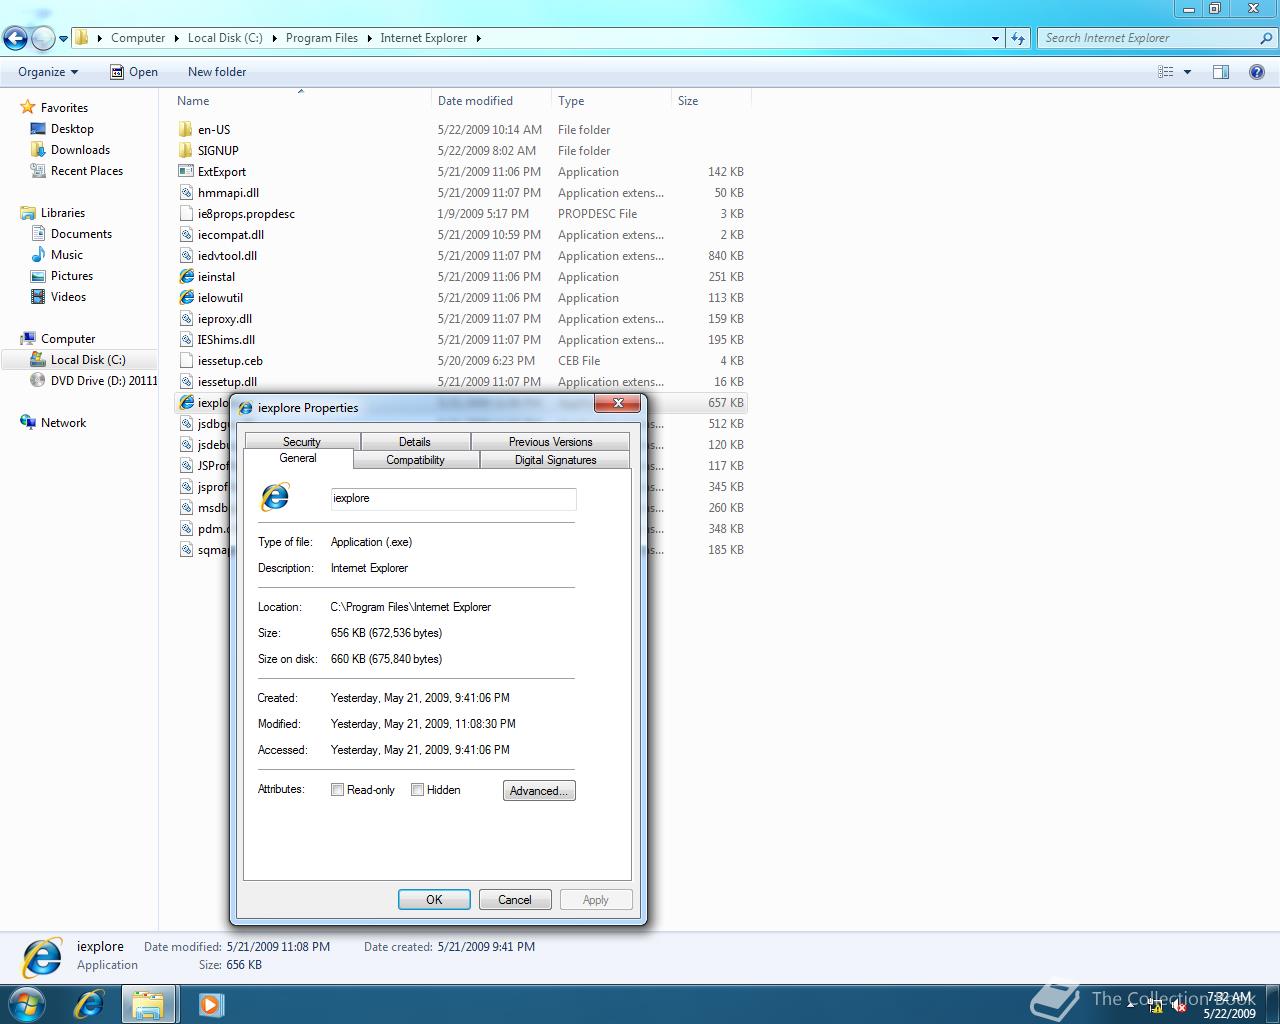The width and height of the screenshot is (1280, 1024).
Task: Open Documents library
Action: (81, 234)
